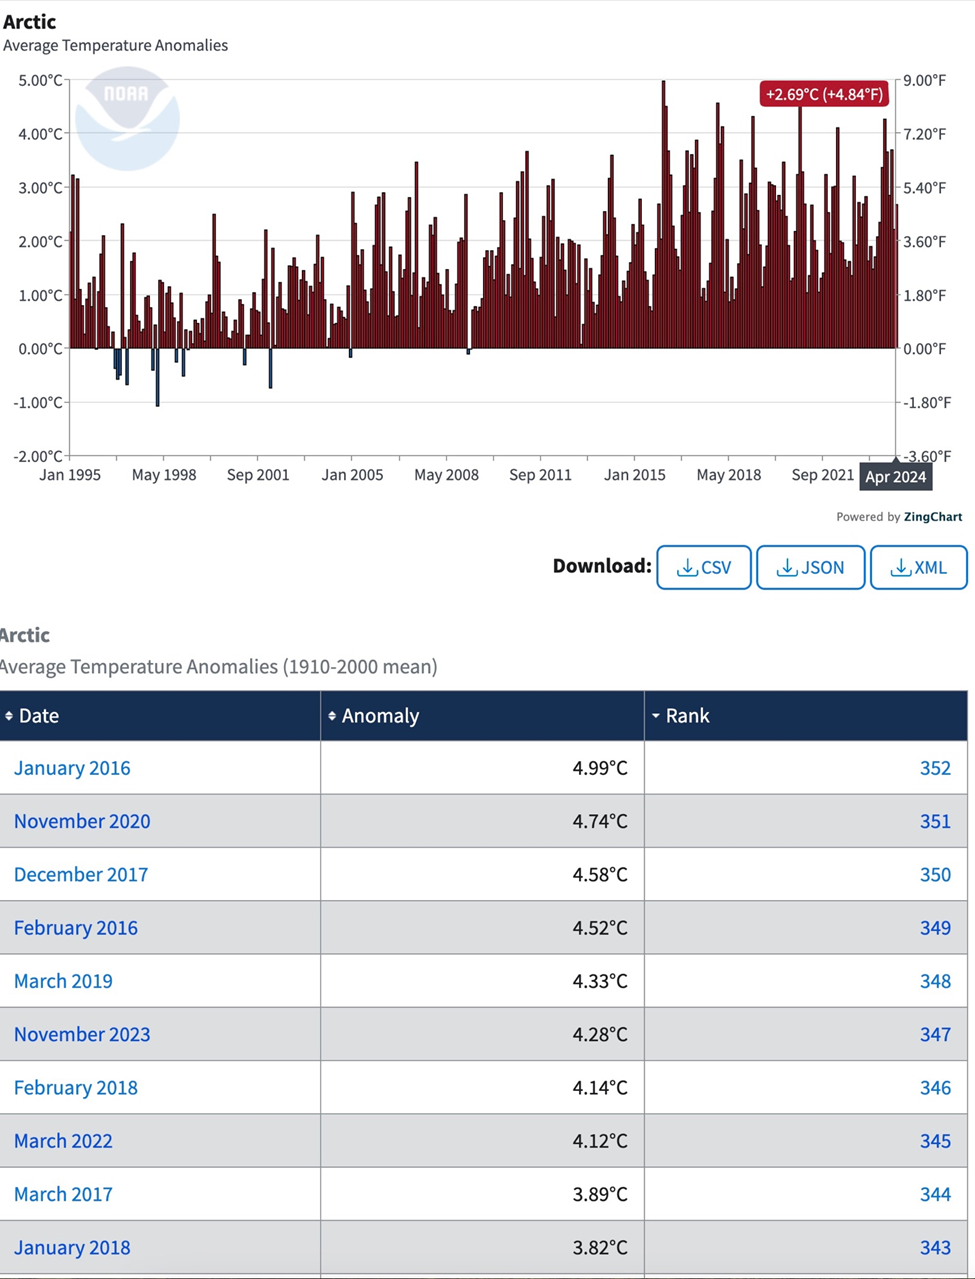This screenshot has height=1279, width=975.
Task: Click the XML download button
Action: coord(918,567)
